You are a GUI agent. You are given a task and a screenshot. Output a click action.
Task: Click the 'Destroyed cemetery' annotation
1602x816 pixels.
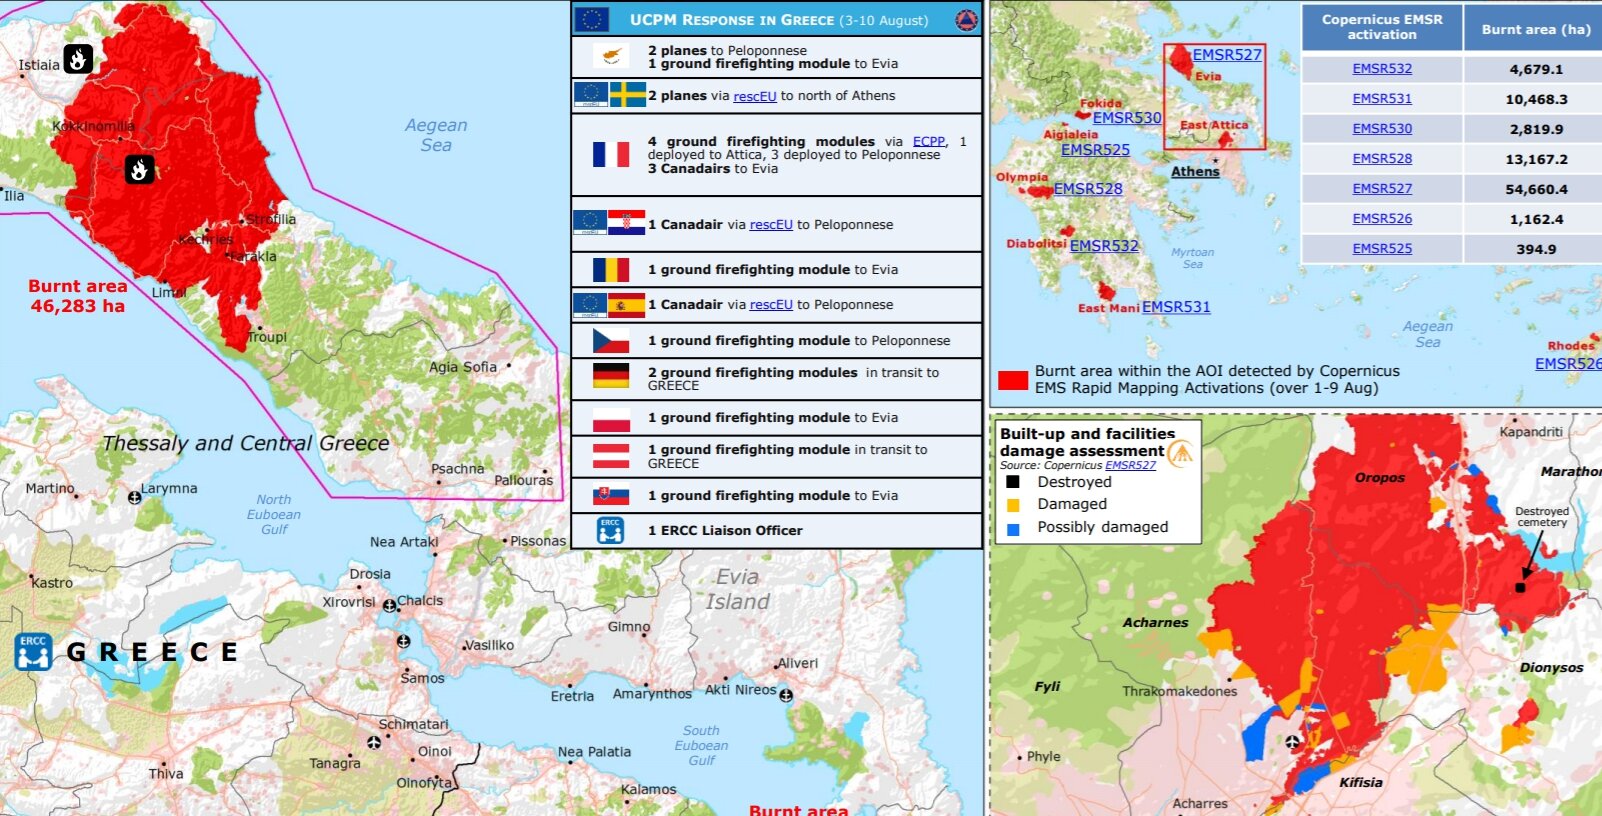[x=1542, y=517]
